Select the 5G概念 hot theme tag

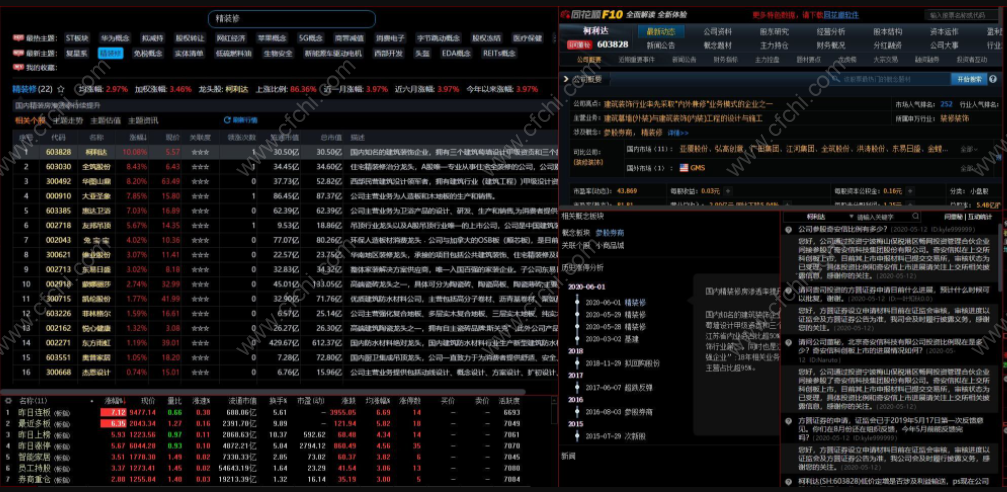click(x=310, y=38)
